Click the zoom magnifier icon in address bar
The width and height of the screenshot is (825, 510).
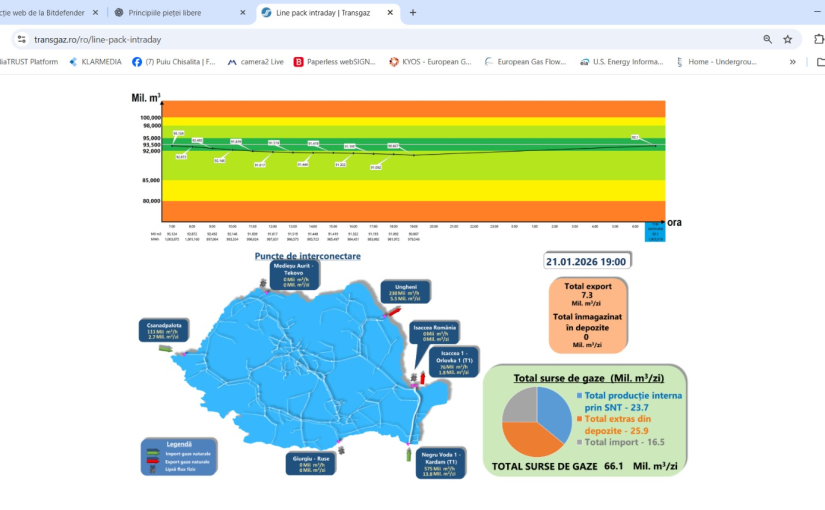(x=767, y=39)
